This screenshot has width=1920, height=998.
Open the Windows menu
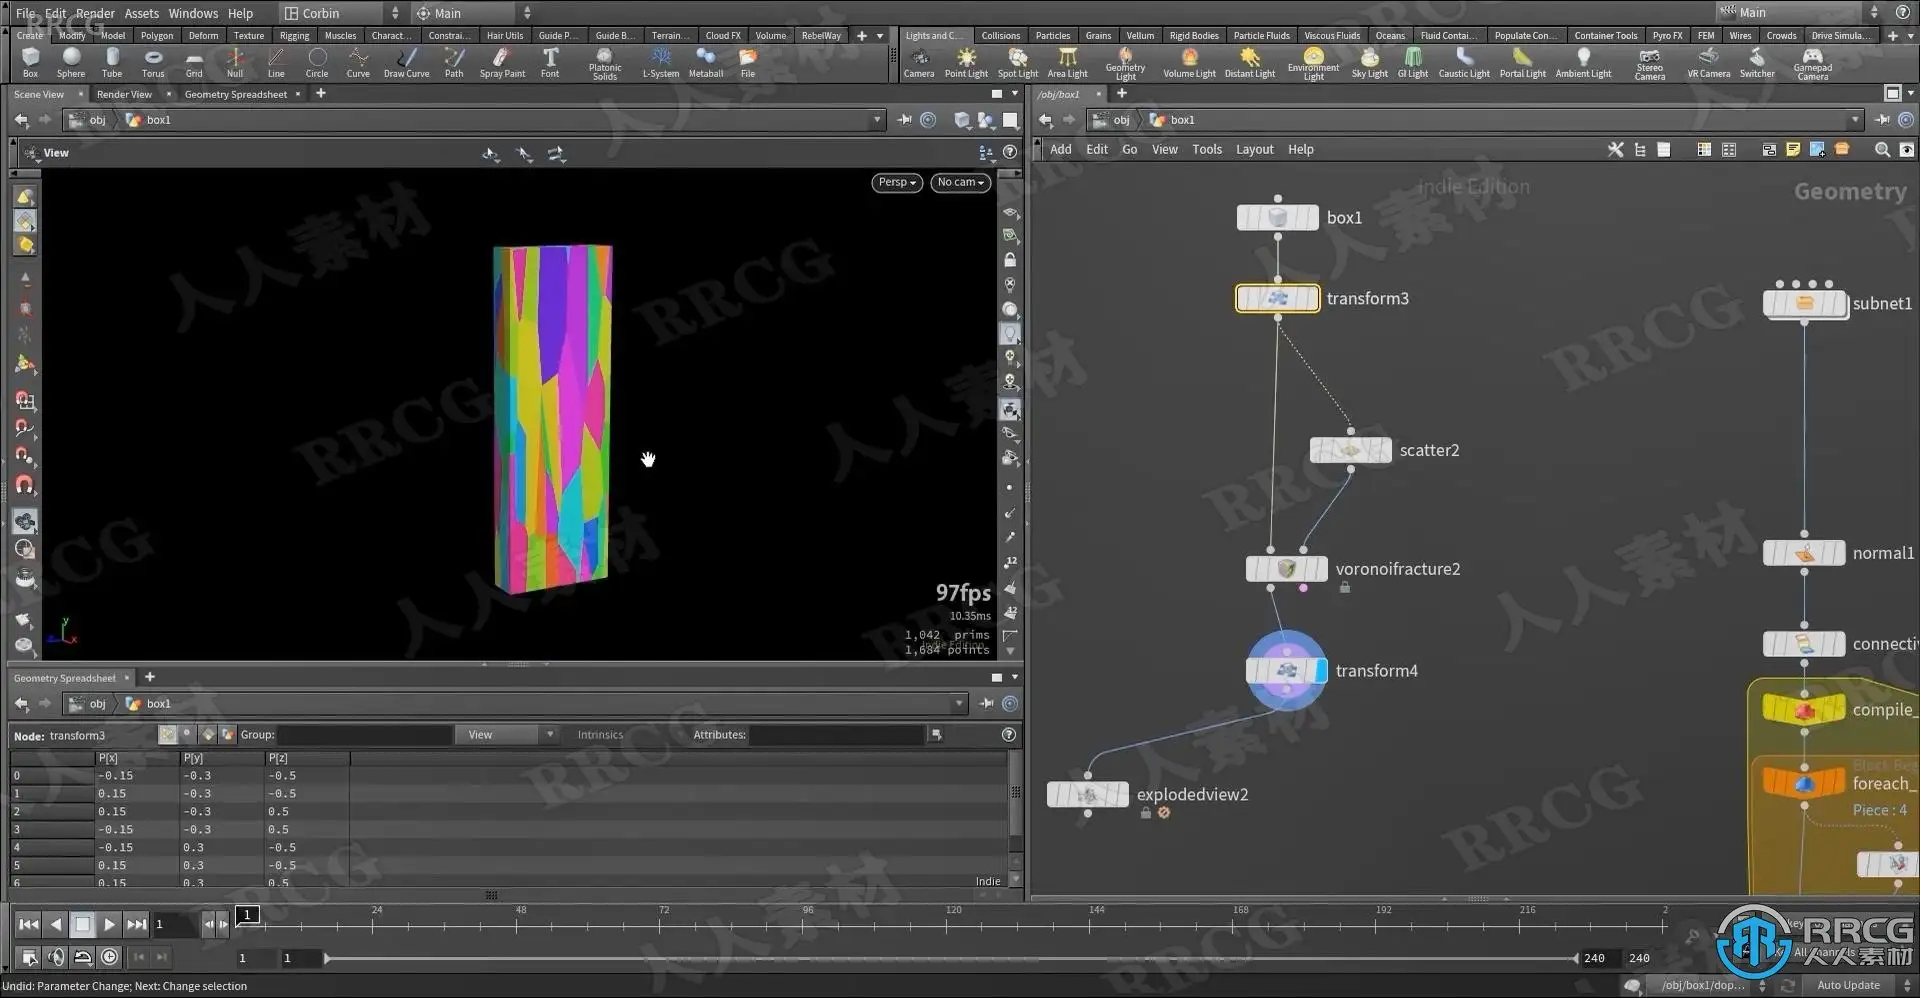click(193, 13)
